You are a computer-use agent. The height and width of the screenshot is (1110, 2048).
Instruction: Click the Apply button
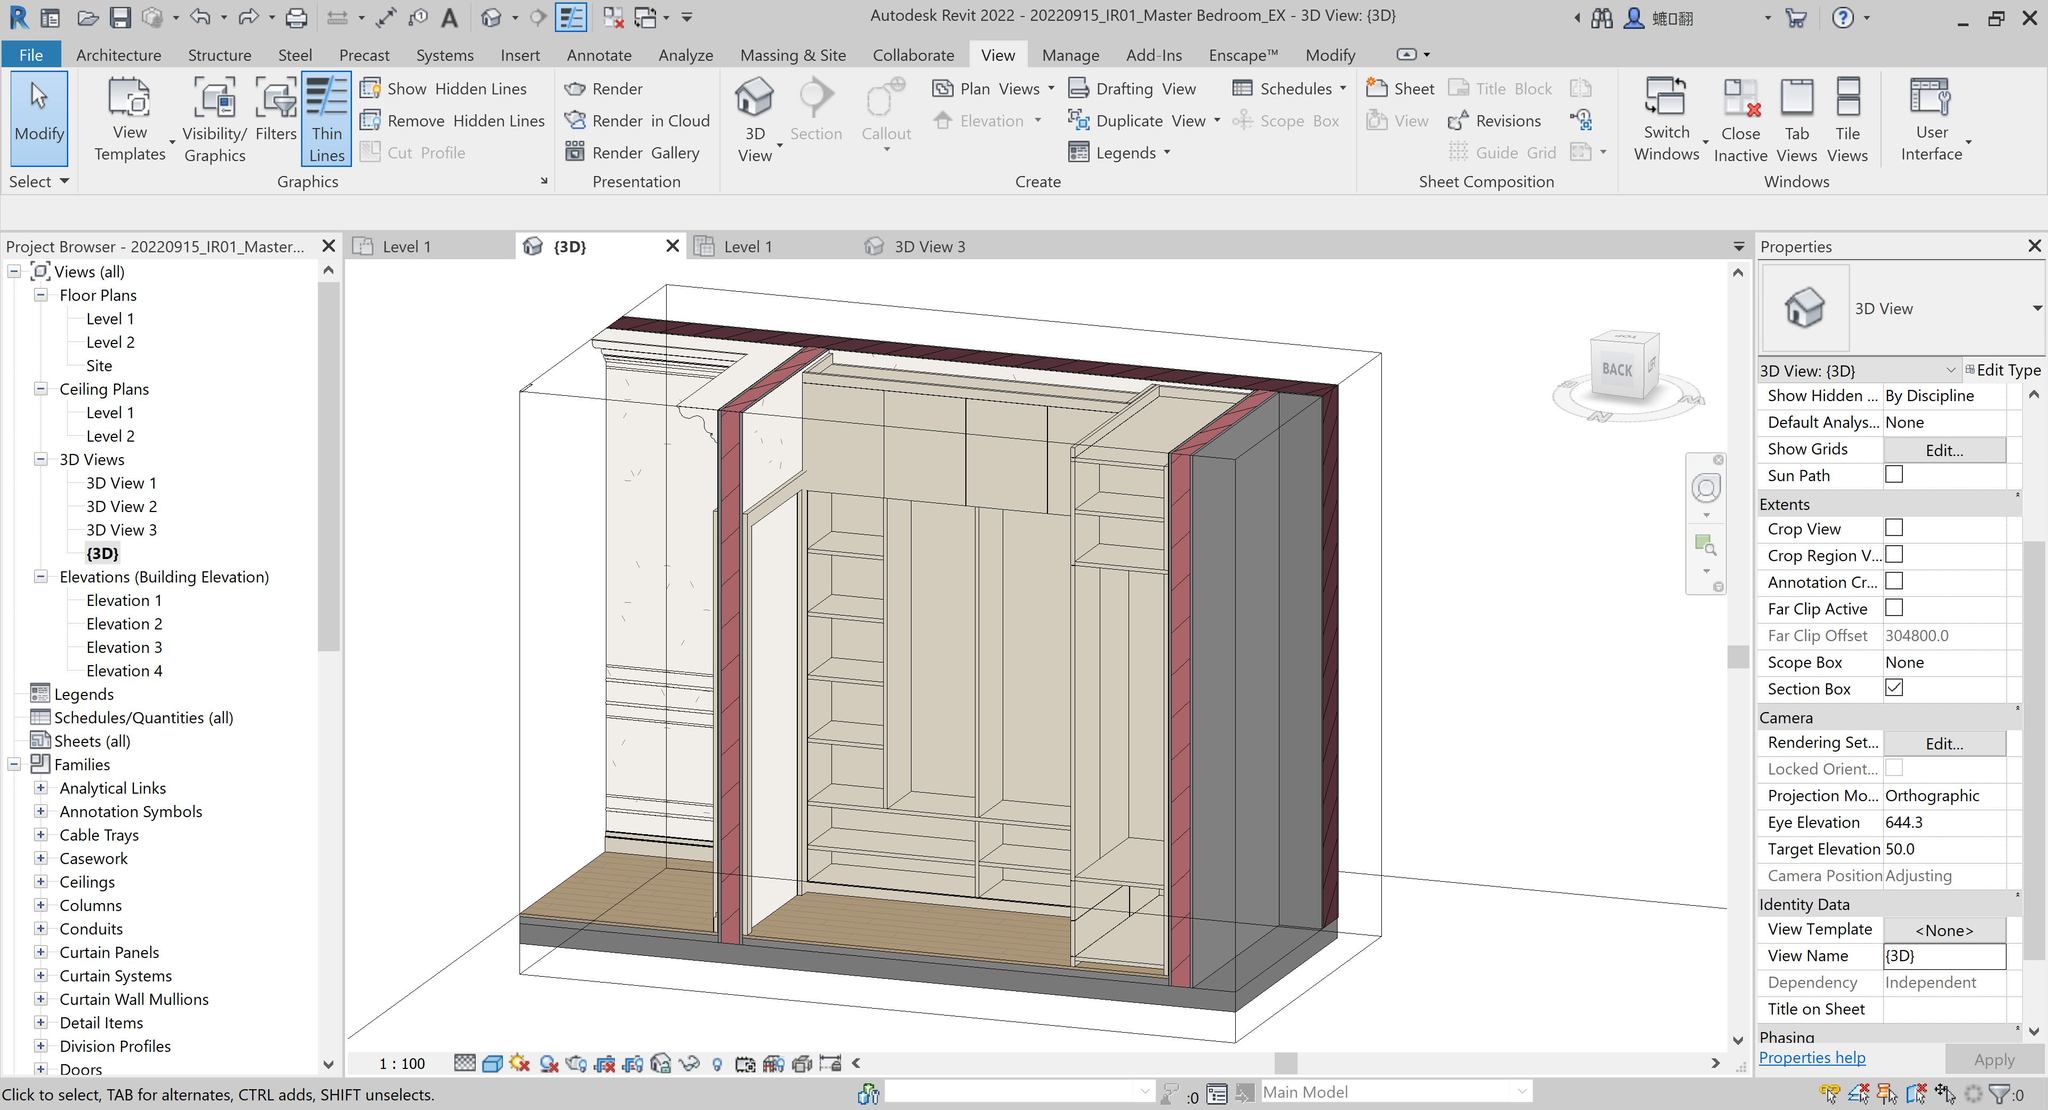pyautogui.click(x=1992, y=1059)
